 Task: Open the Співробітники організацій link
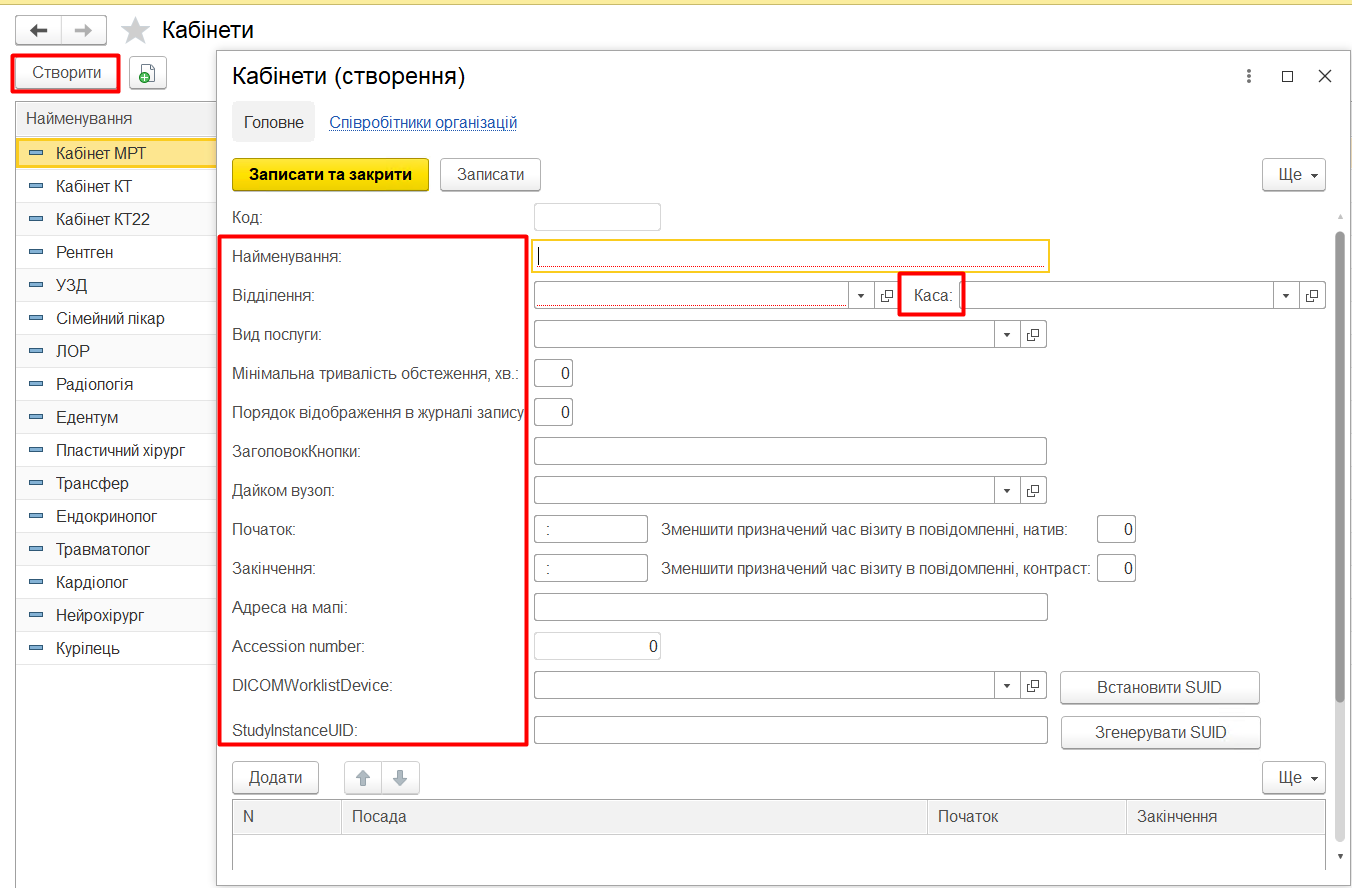tap(423, 122)
